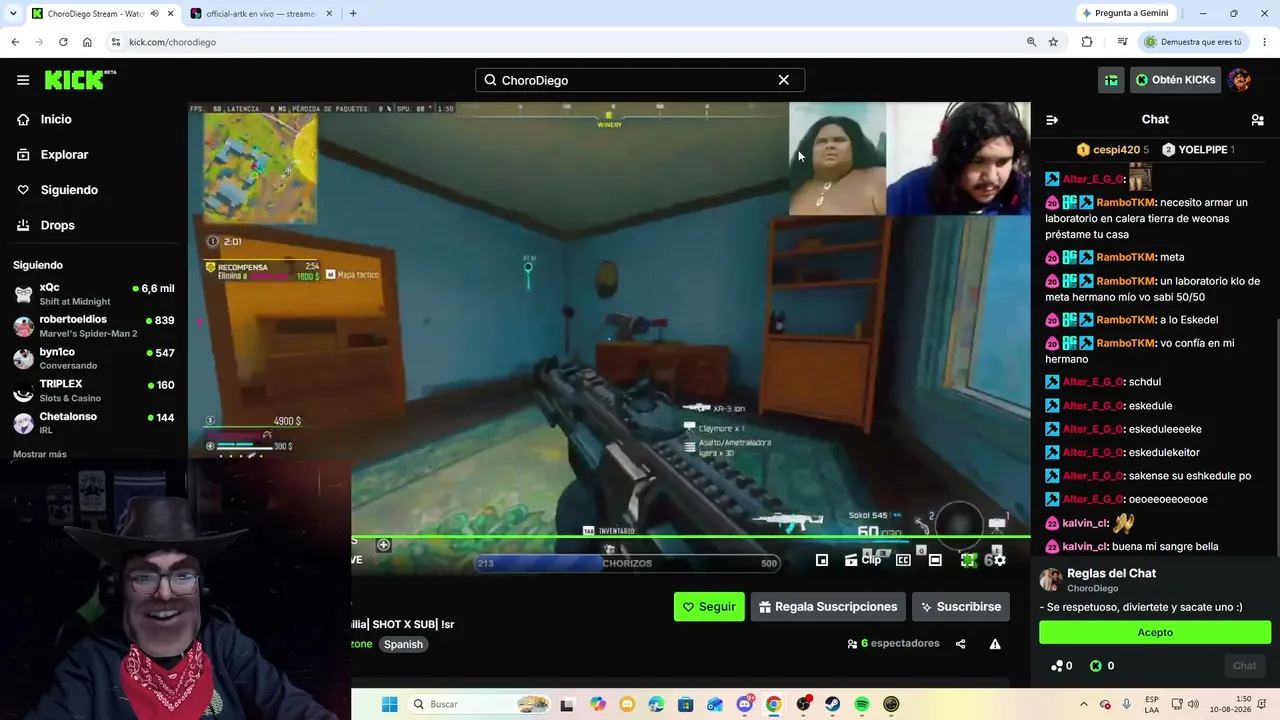Accept the chat rules with Acepto
Image resolution: width=1280 pixels, height=720 pixels.
point(1155,632)
